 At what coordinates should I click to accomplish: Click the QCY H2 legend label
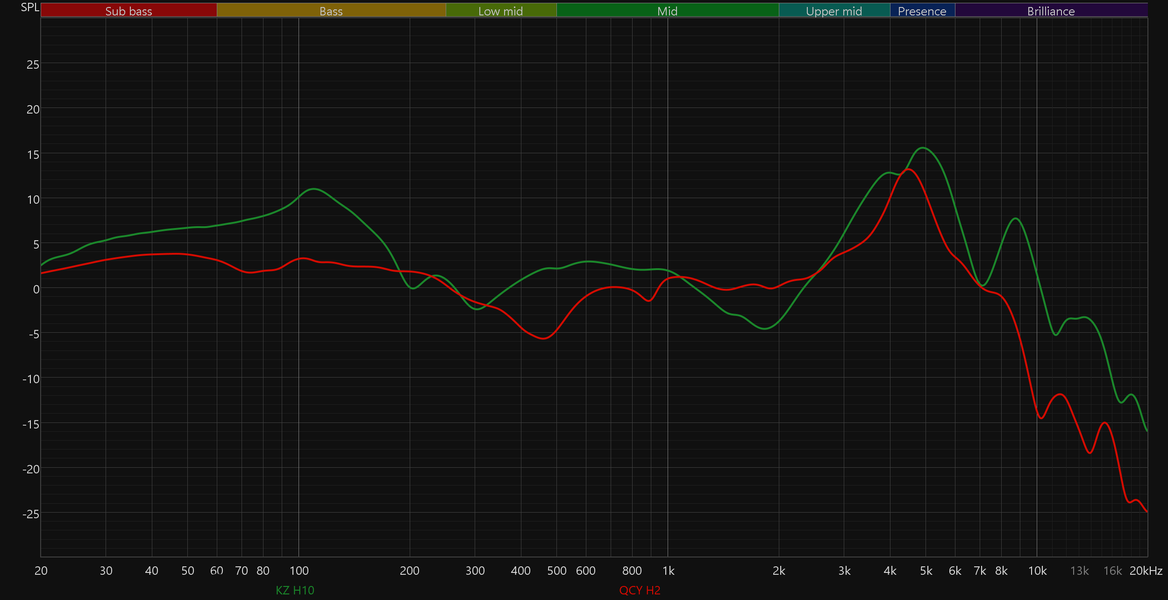click(x=639, y=590)
